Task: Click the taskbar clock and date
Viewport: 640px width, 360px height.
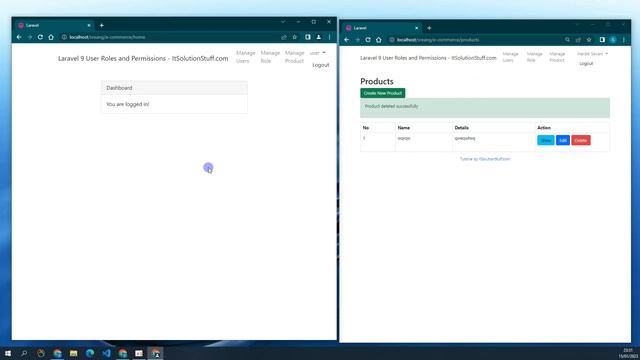Action: coord(628,353)
